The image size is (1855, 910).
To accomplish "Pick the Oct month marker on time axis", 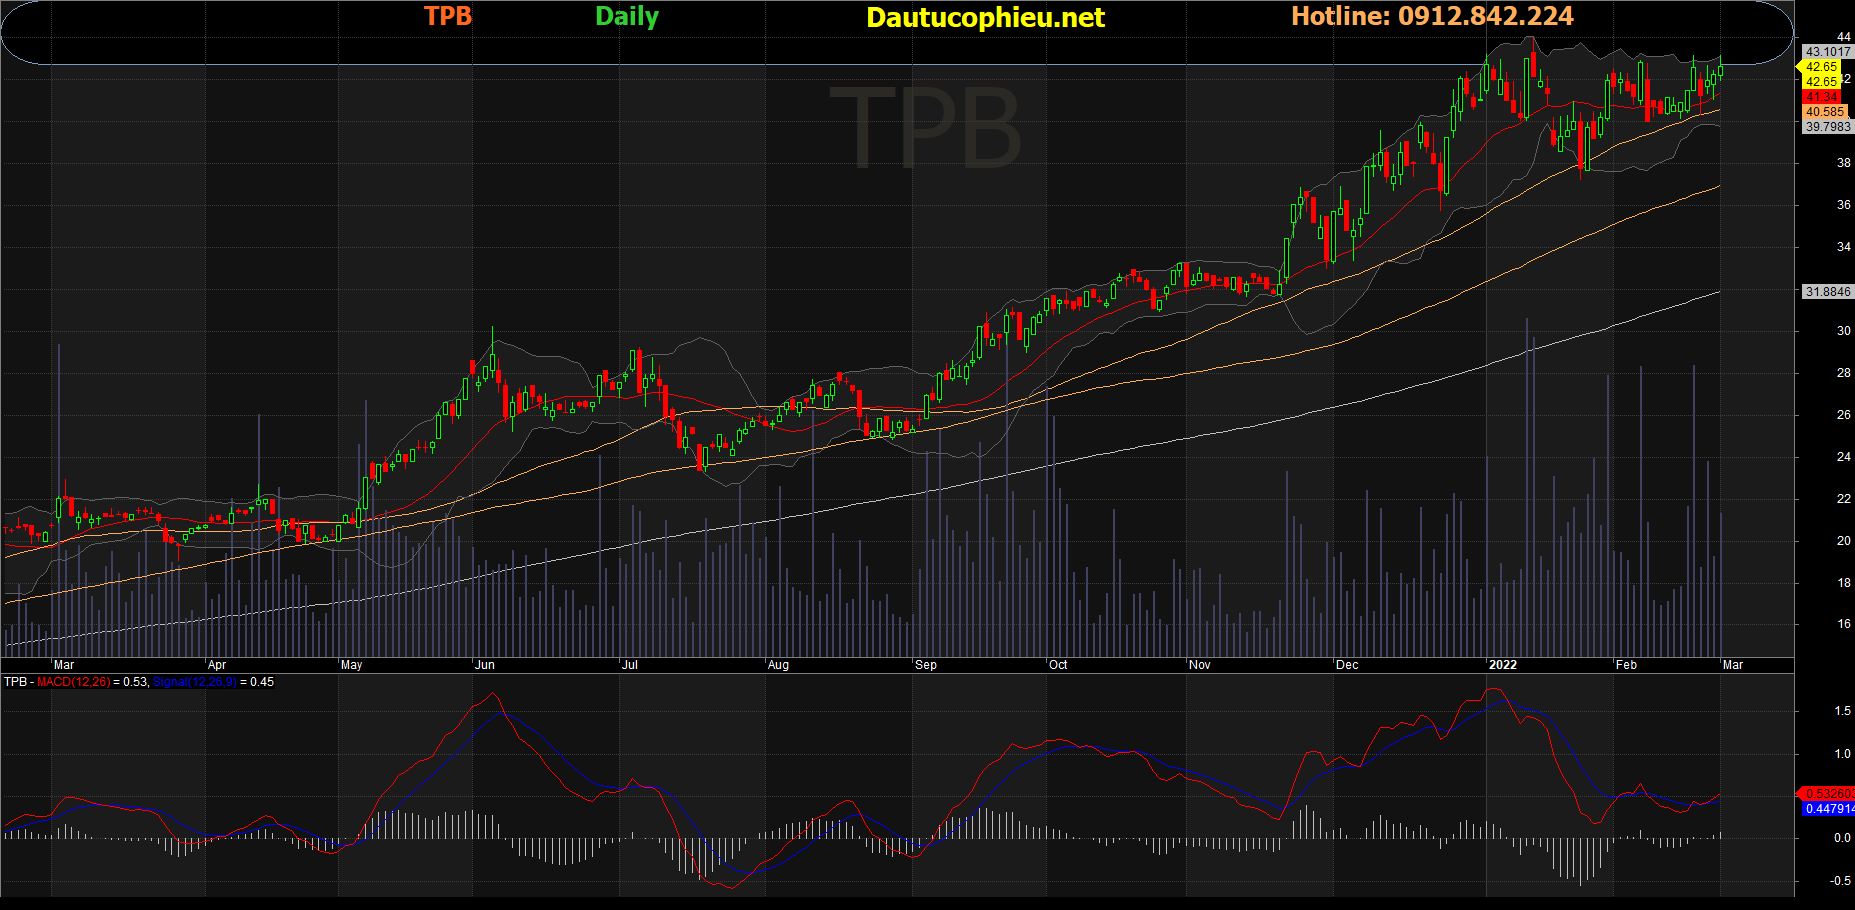I will (1058, 665).
